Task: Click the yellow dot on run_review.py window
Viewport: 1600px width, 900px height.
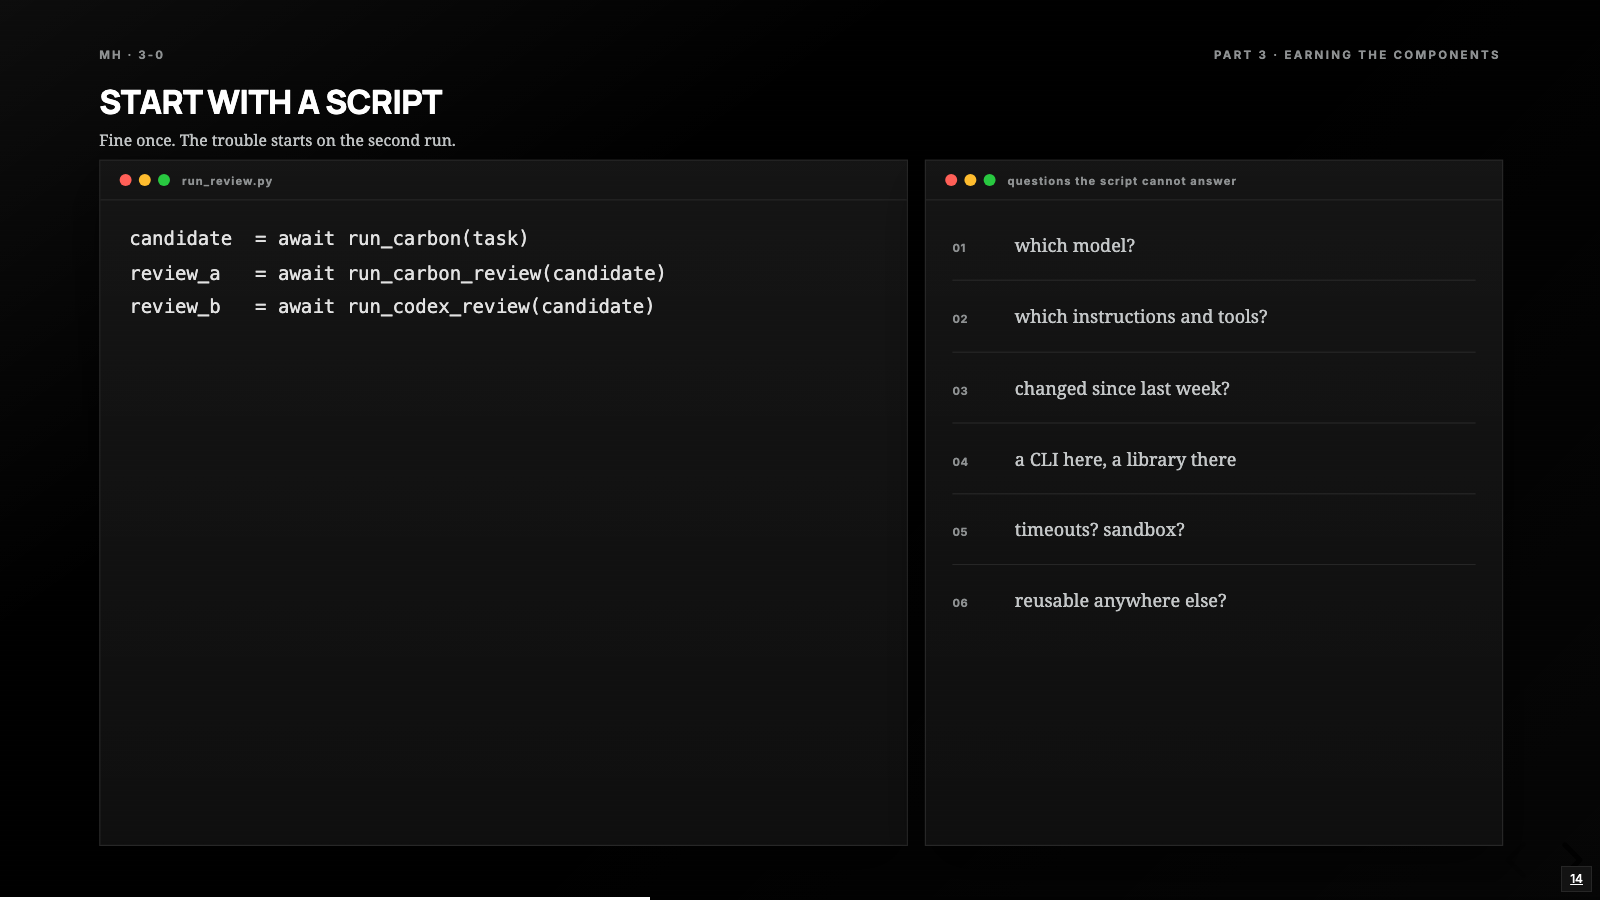Action: click(x=145, y=180)
